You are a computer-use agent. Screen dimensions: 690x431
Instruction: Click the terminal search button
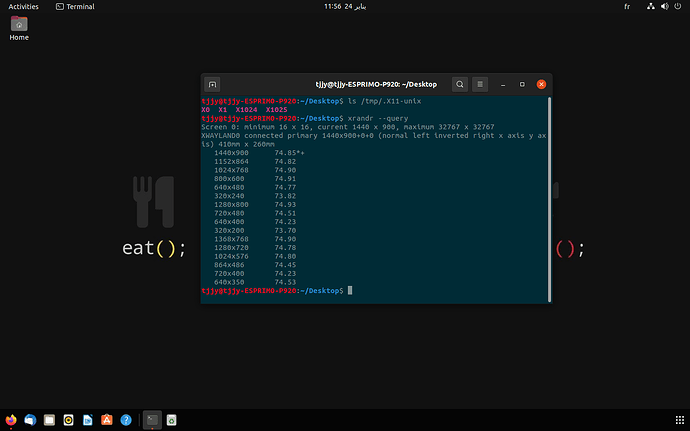tap(459, 84)
